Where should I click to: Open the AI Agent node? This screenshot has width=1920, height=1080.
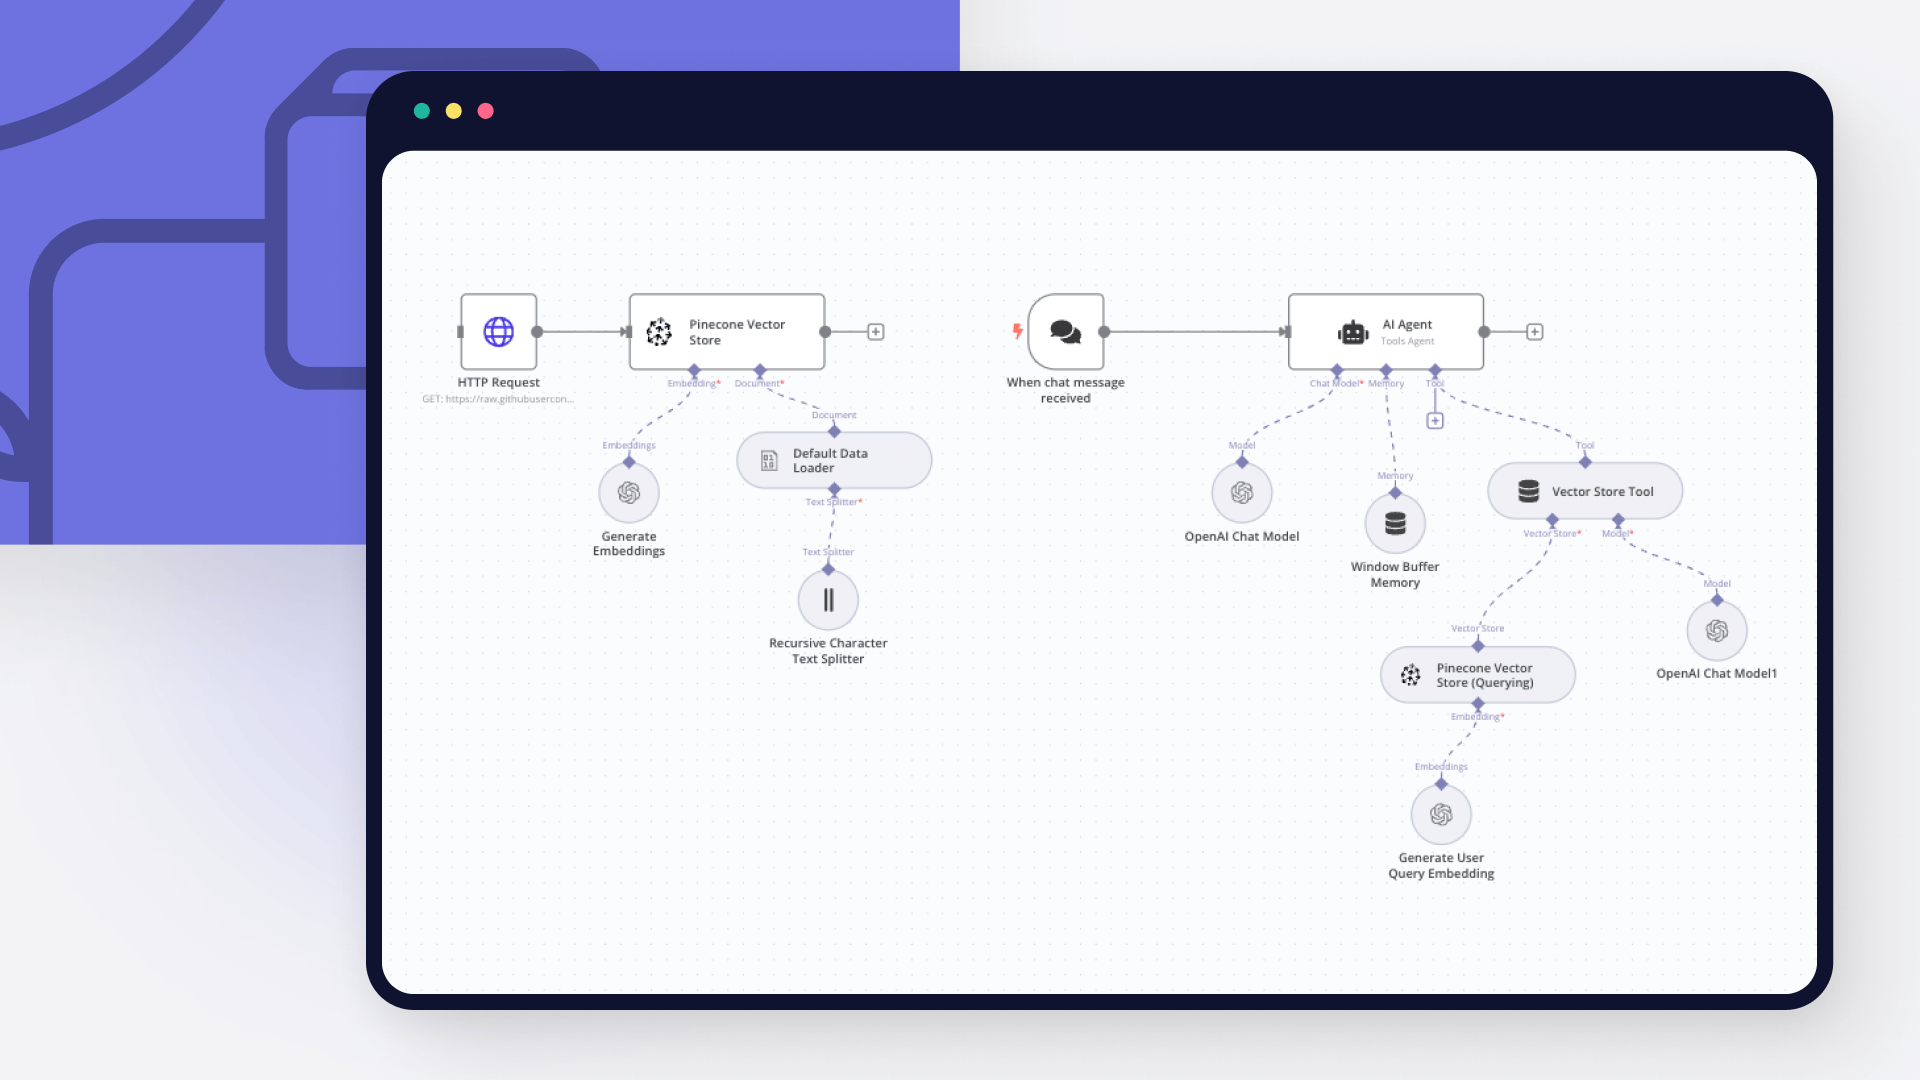tap(1386, 331)
